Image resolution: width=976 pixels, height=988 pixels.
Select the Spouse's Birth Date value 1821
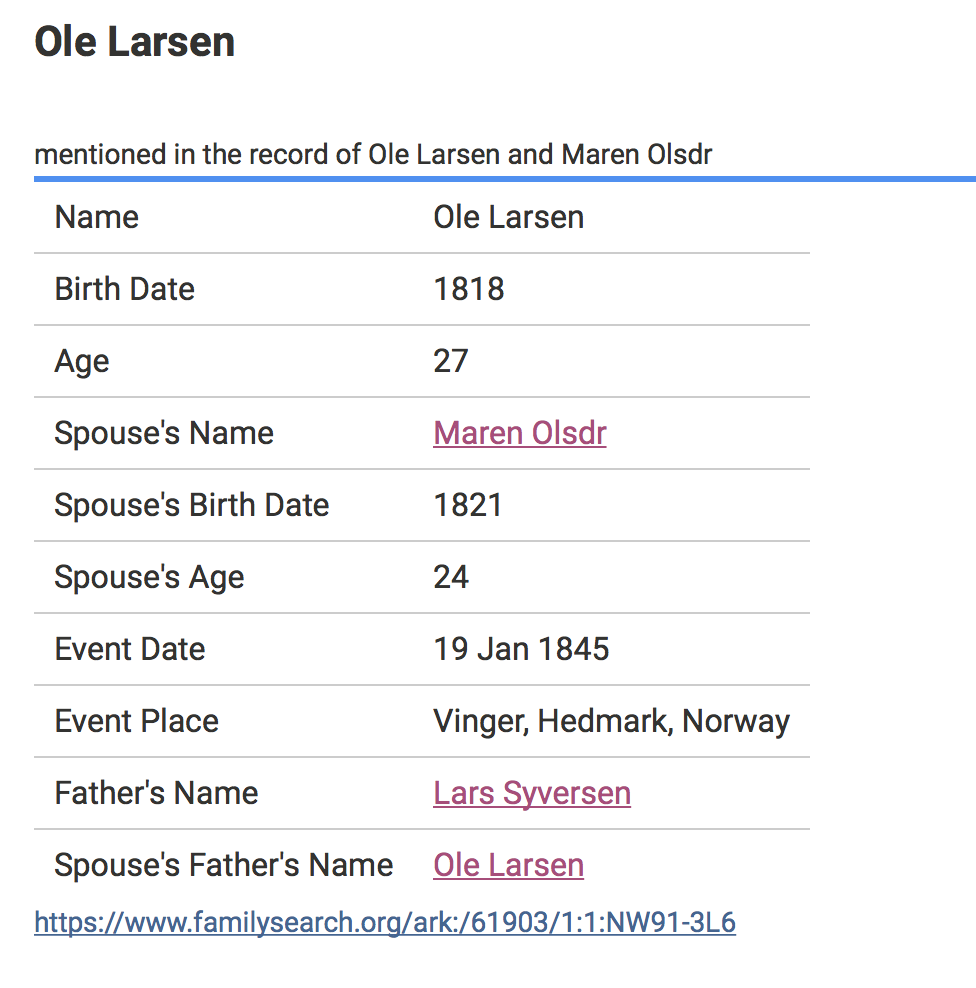(467, 505)
